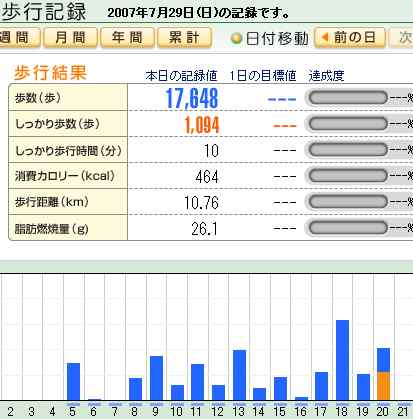Click the しっかり歩数 achievement progress bar
The width and height of the screenshot is (413, 419).
tap(348, 124)
